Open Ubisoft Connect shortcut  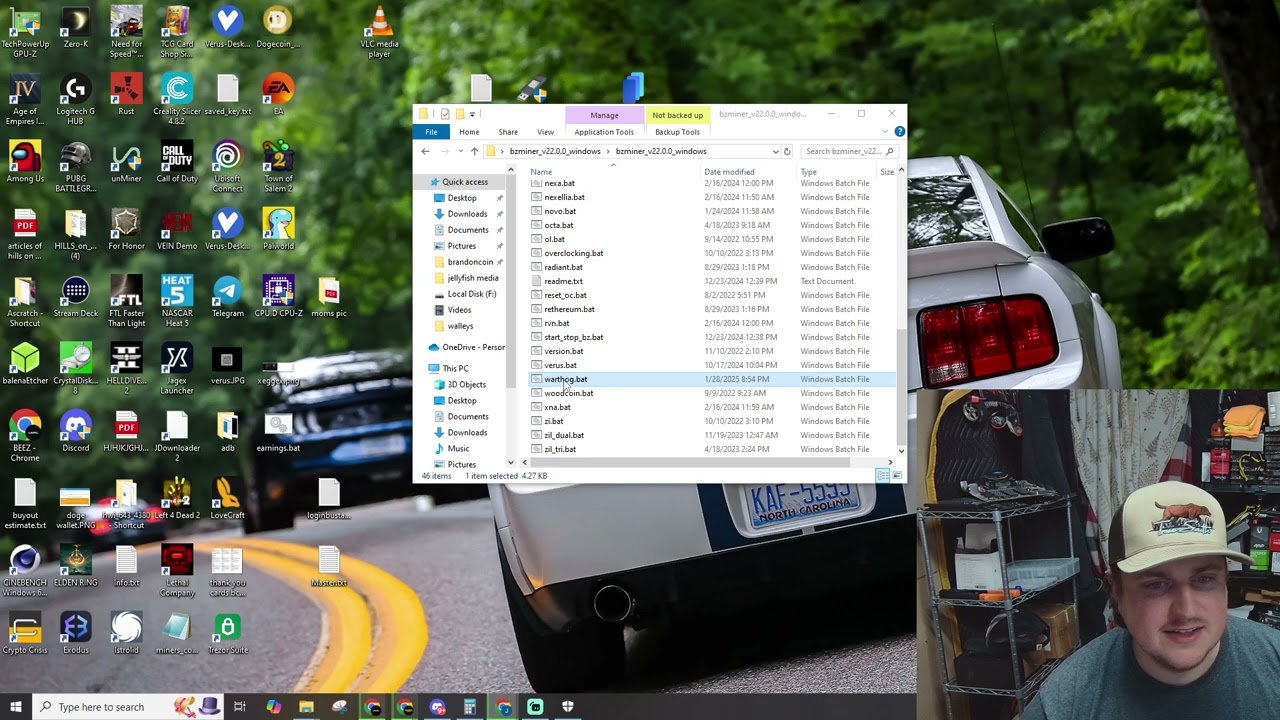(227, 166)
